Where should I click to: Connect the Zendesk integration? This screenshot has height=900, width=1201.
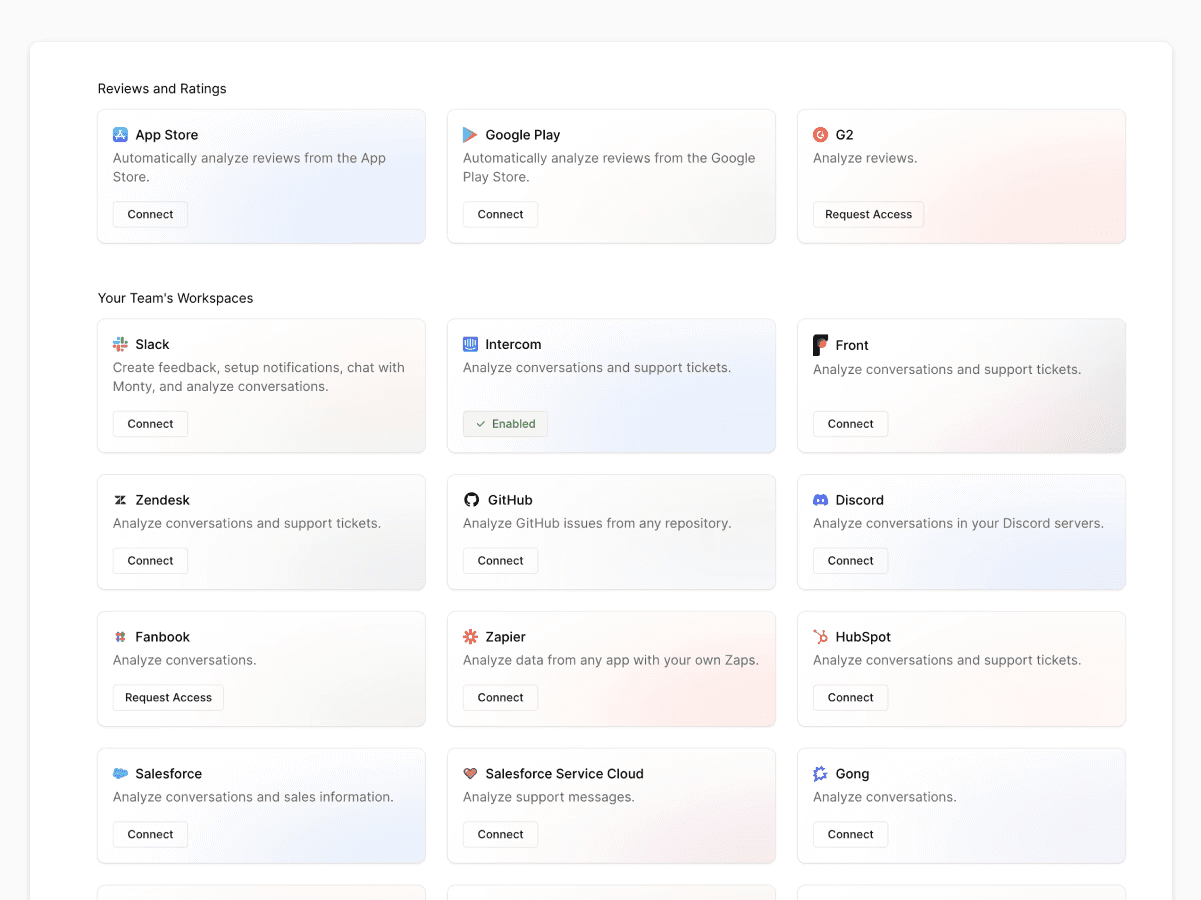coord(150,561)
